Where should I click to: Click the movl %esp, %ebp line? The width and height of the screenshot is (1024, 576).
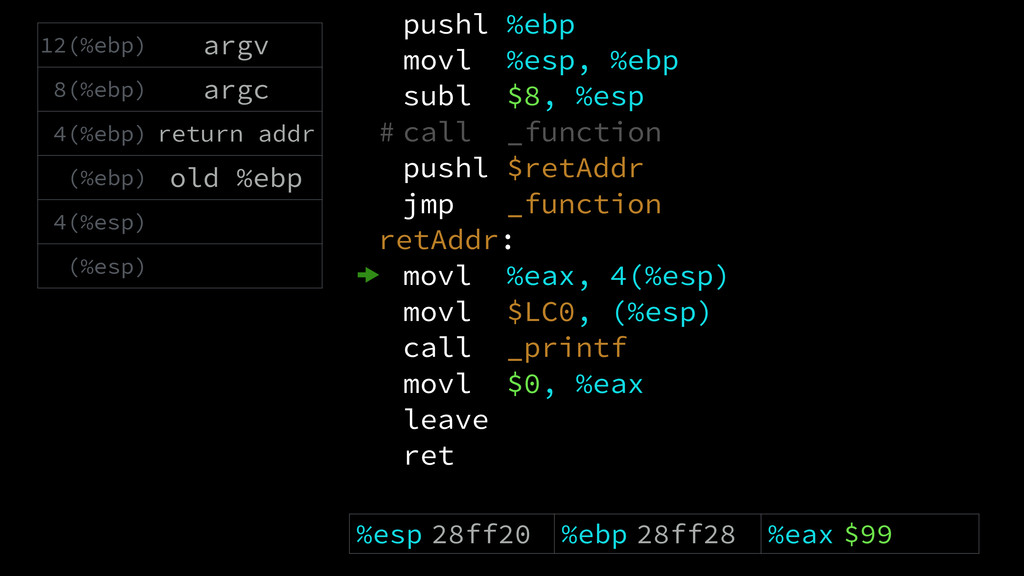click(541, 61)
